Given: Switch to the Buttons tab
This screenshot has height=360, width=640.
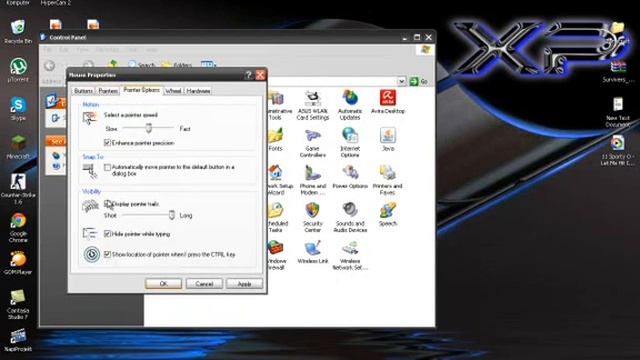Looking at the screenshot, I should (x=83, y=91).
